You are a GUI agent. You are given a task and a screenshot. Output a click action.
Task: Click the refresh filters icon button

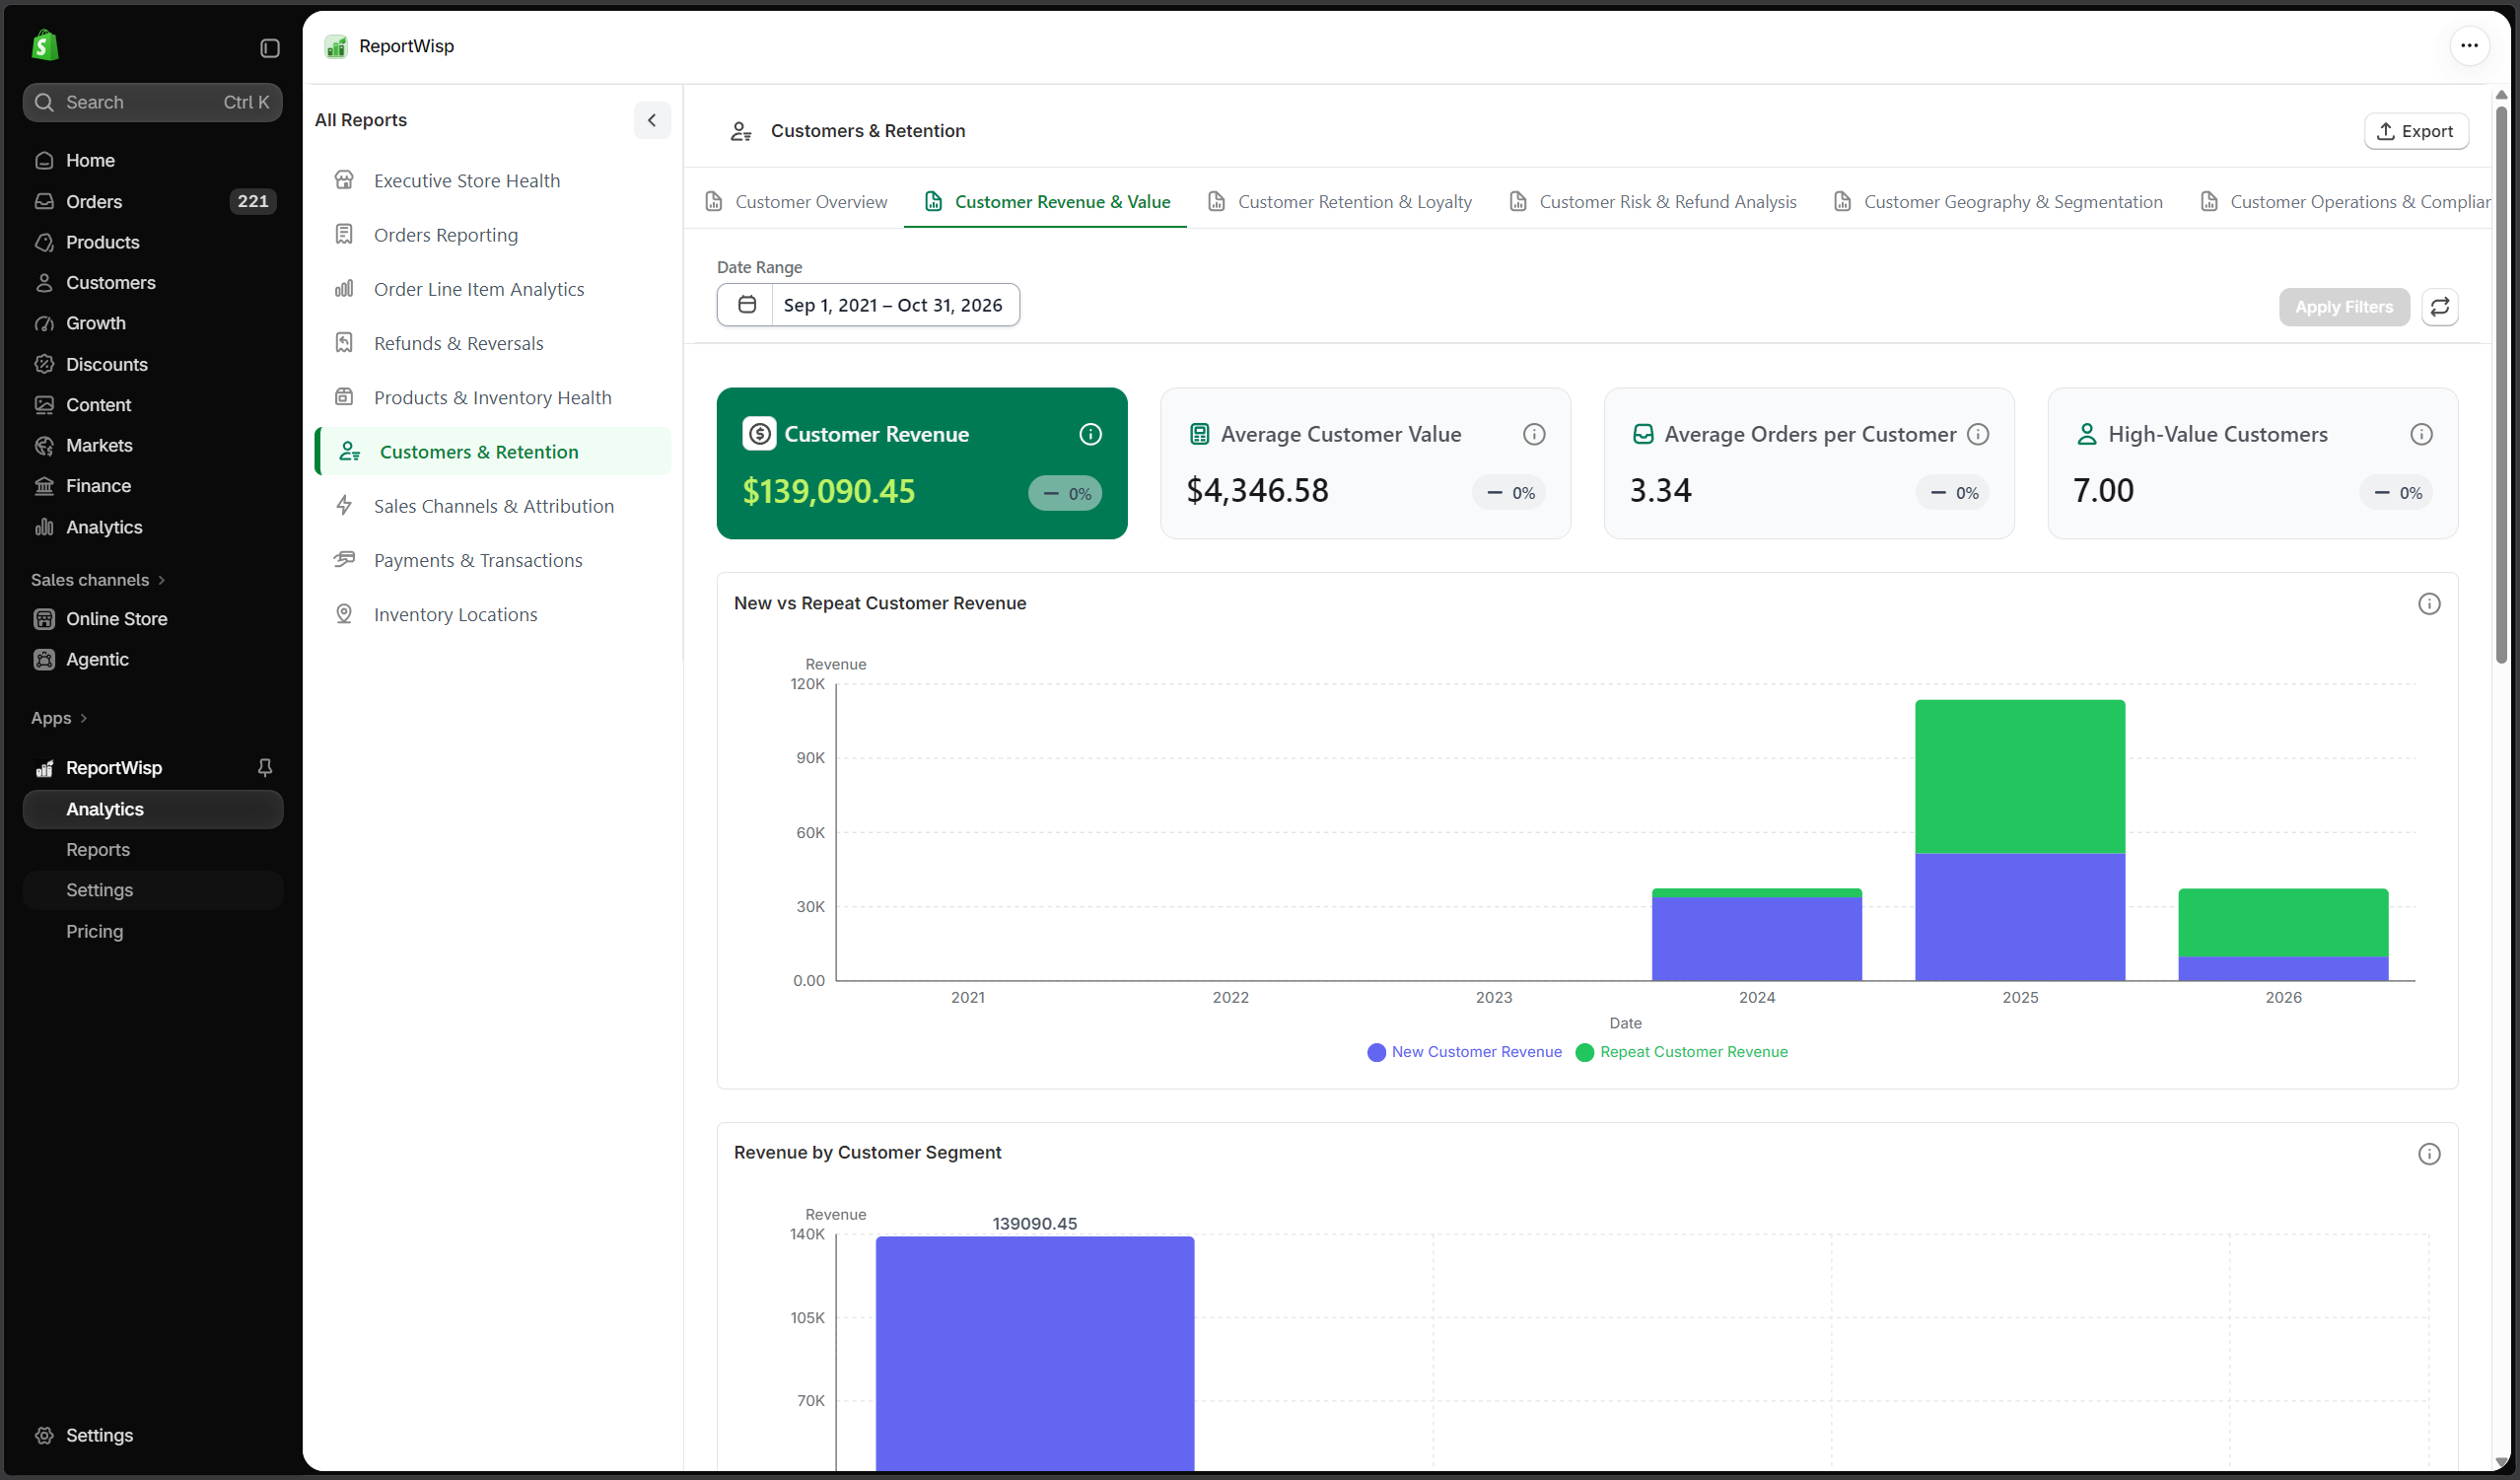coord(2439,307)
